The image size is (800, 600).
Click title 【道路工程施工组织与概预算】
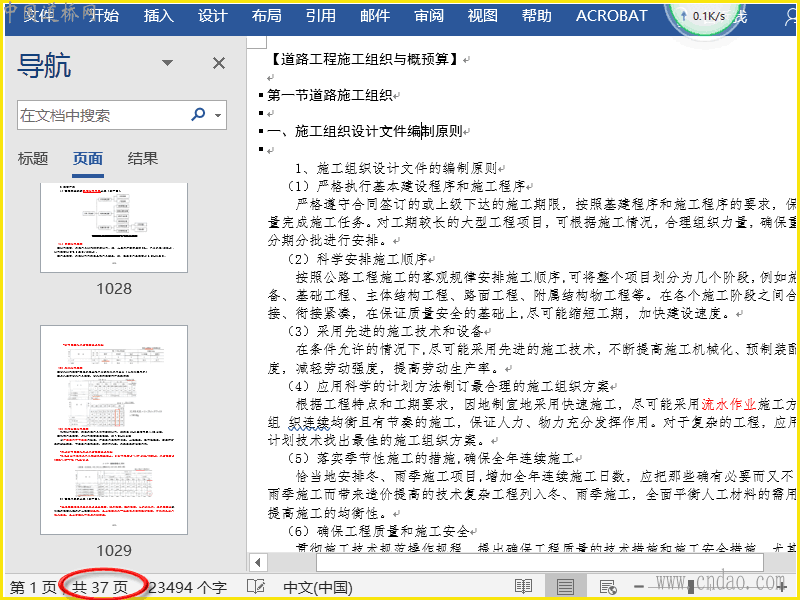click(x=364, y=59)
